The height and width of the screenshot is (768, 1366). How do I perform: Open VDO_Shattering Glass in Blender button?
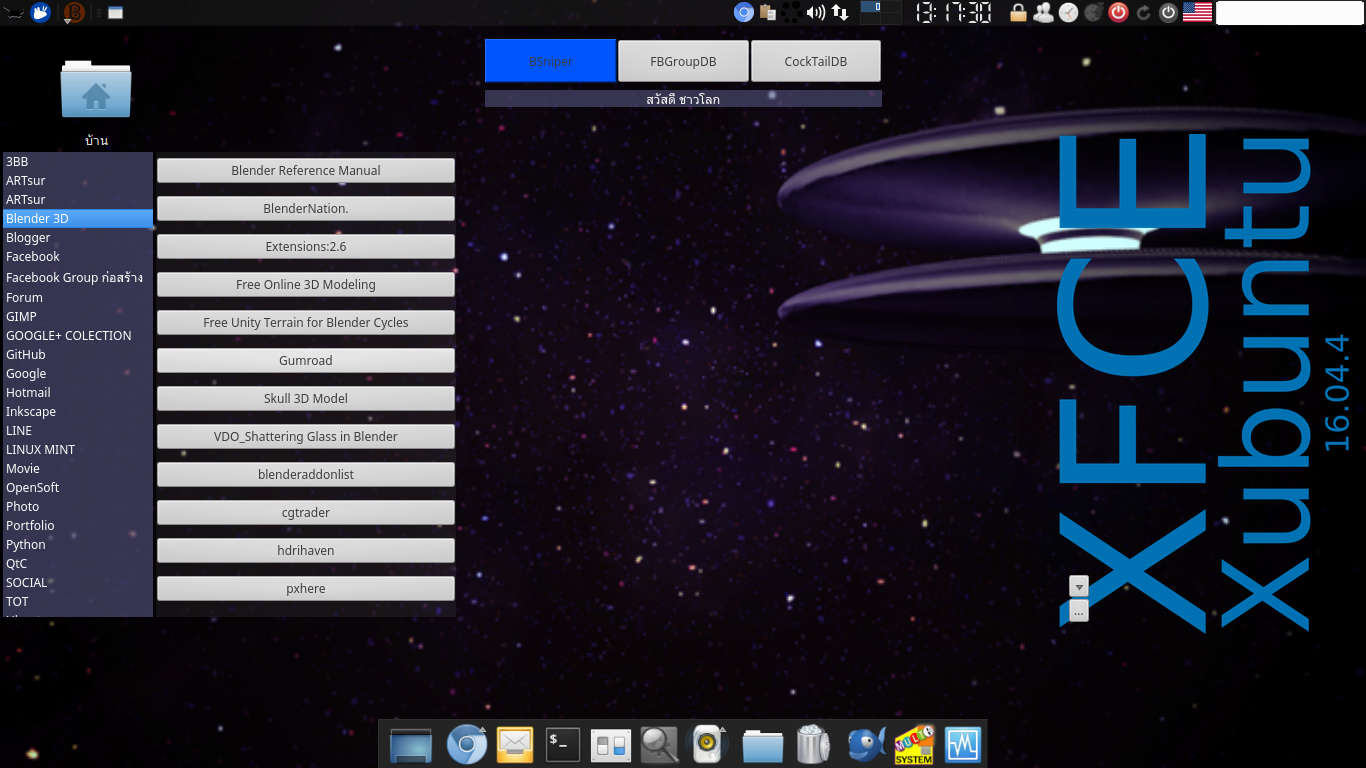pos(306,436)
